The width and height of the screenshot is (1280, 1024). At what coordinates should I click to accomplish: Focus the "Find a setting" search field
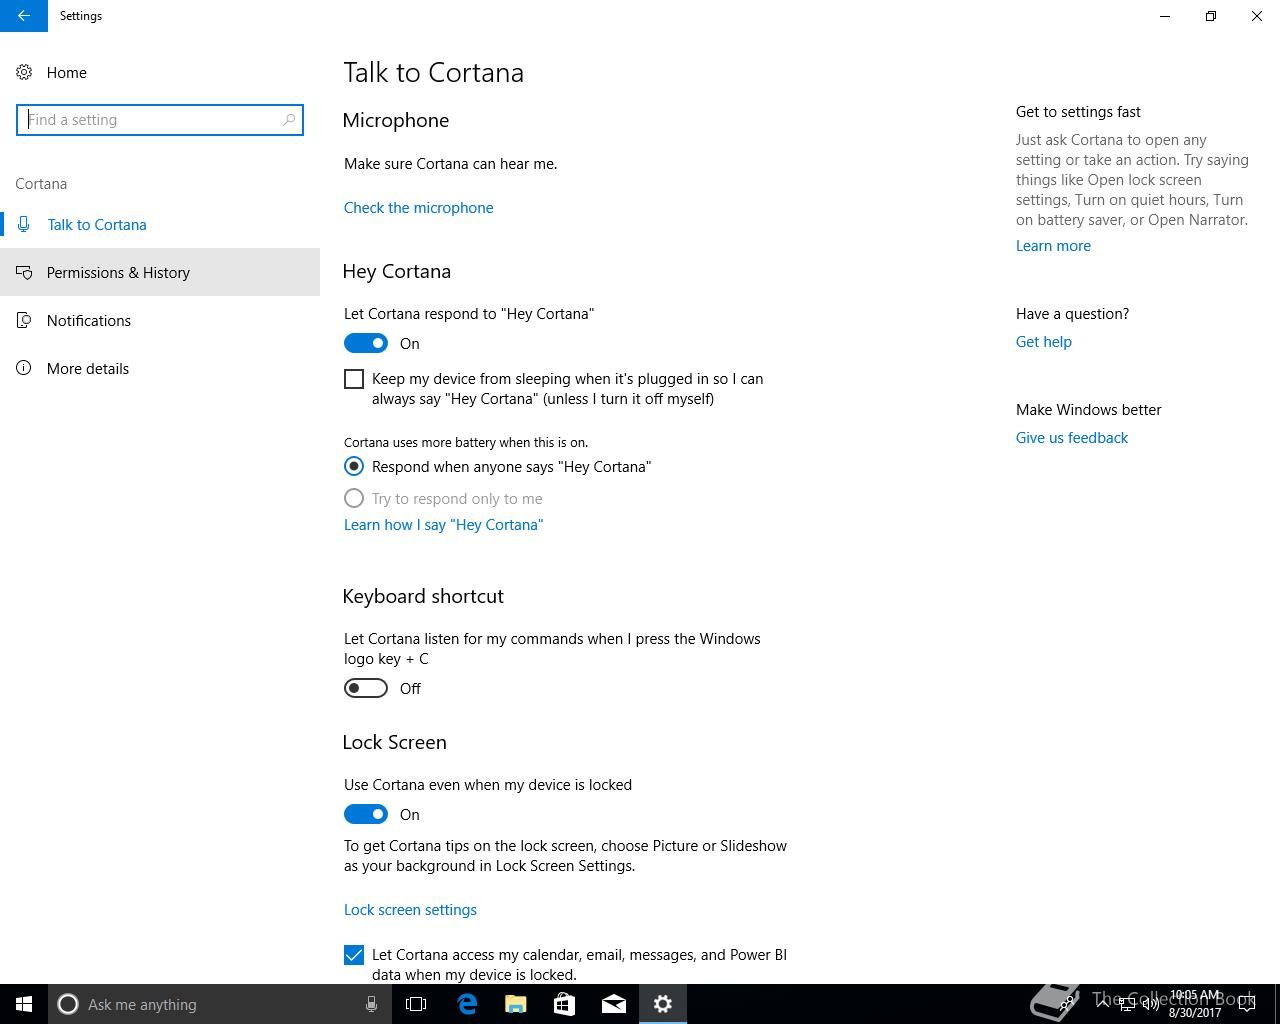coord(160,120)
